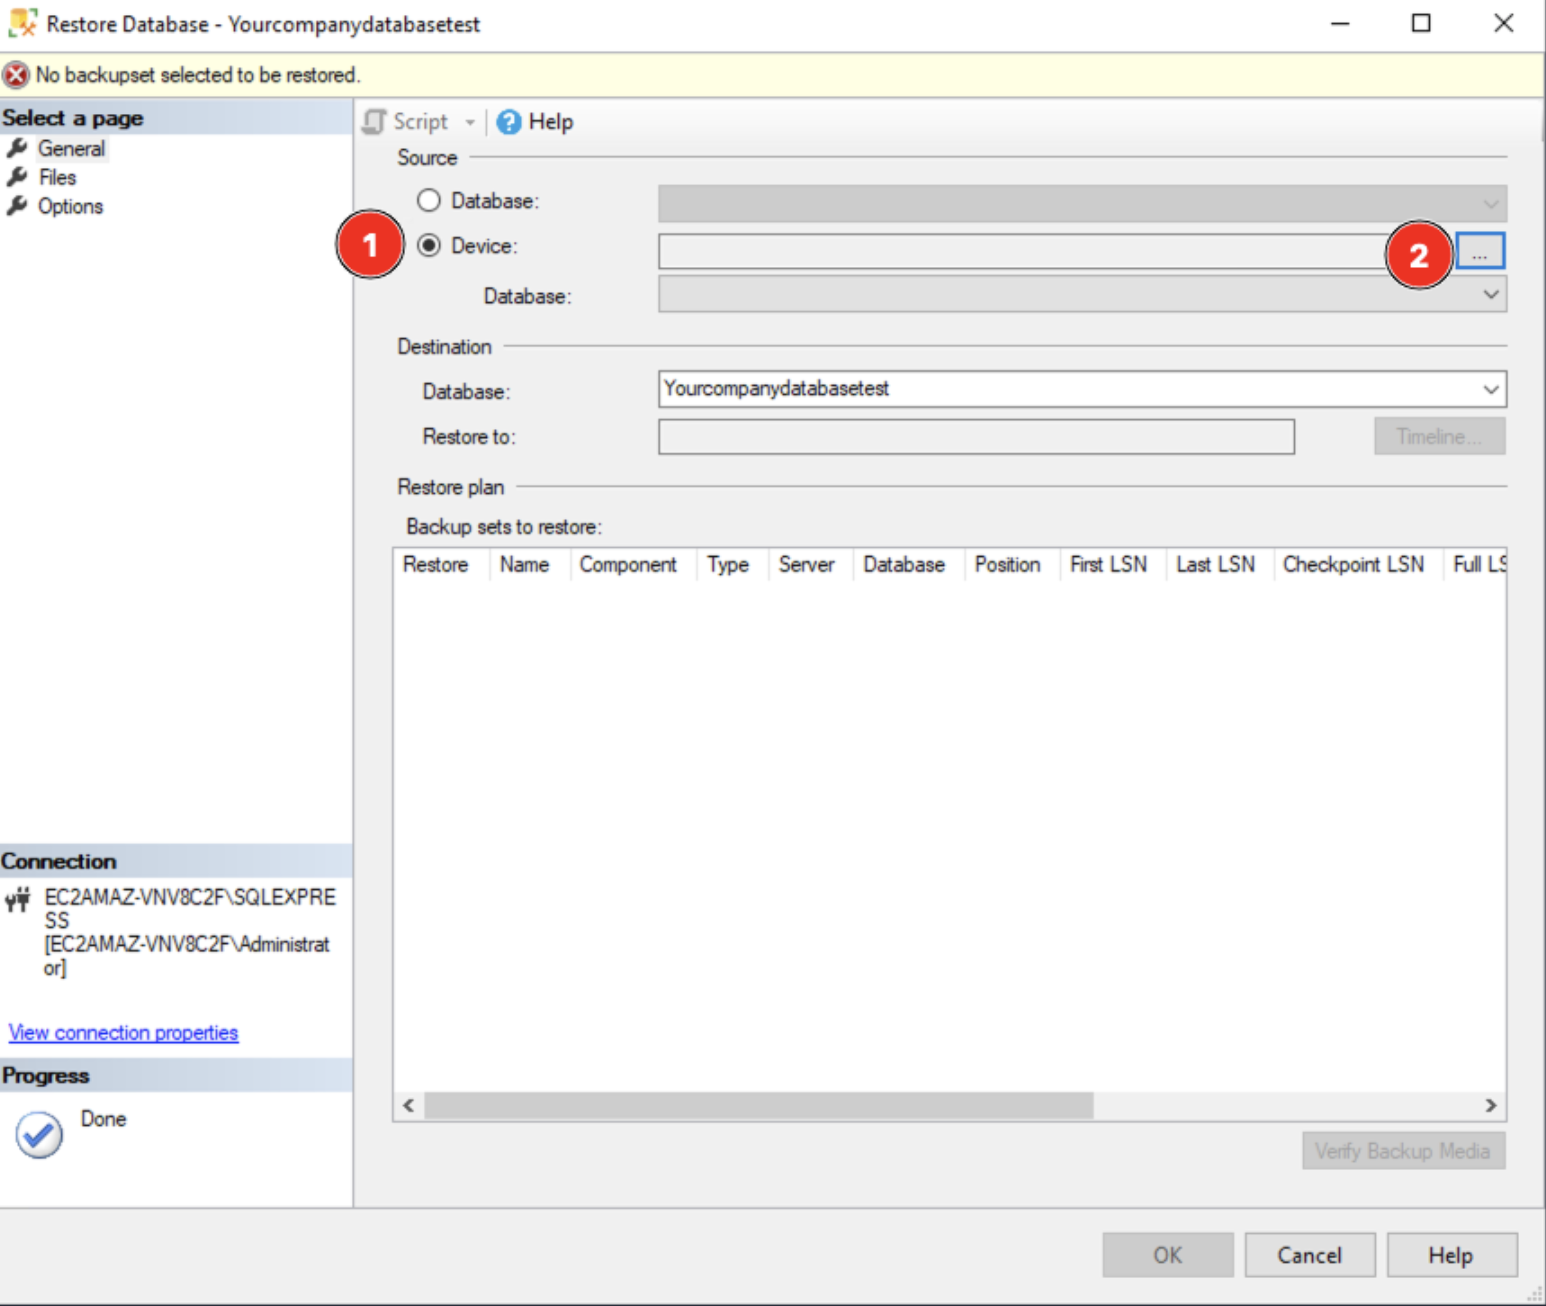
Task: Open the greyed Source Database dropdown
Action: pyautogui.click(x=1082, y=203)
